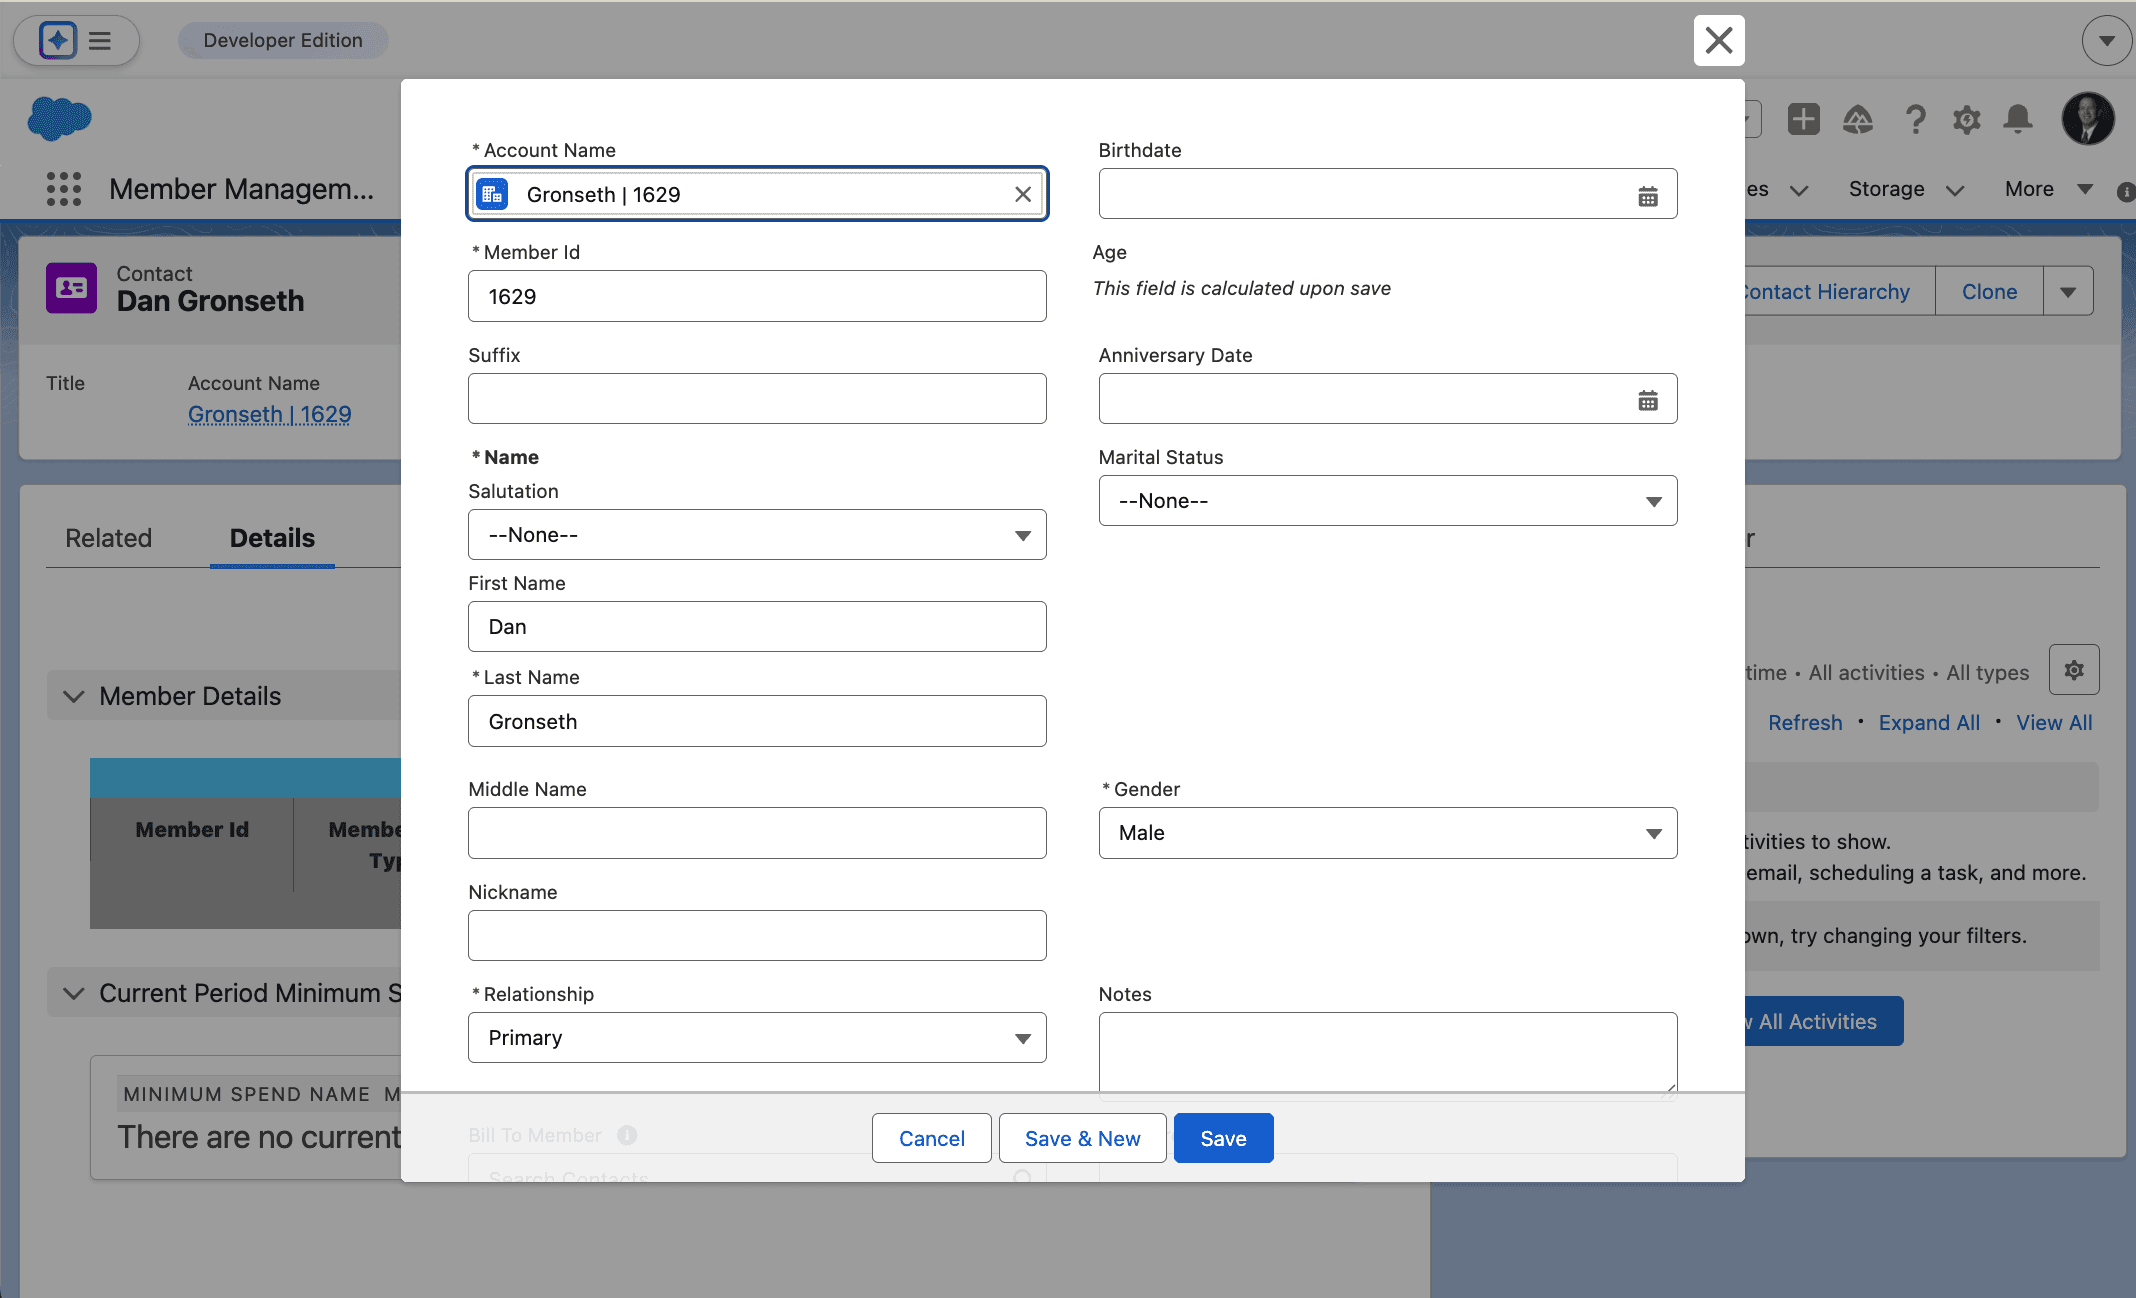The width and height of the screenshot is (2136, 1298).
Task: Open the Notifications bell
Action: click(x=2018, y=120)
